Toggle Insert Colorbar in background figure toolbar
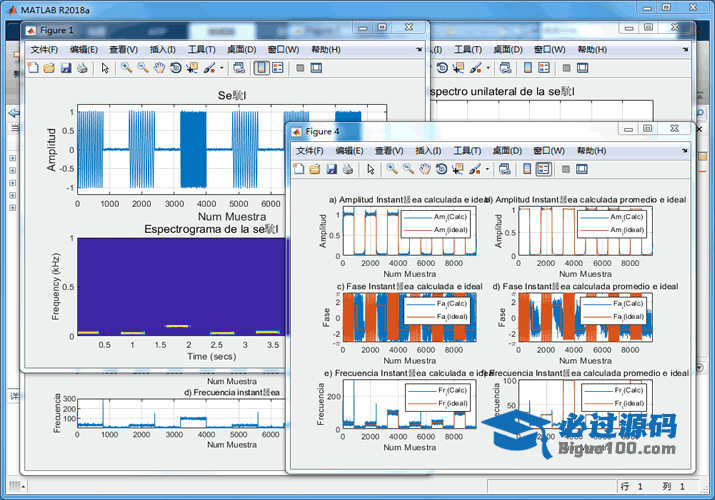Viewport: 715px width, 500px height. (x=528, y=68)
